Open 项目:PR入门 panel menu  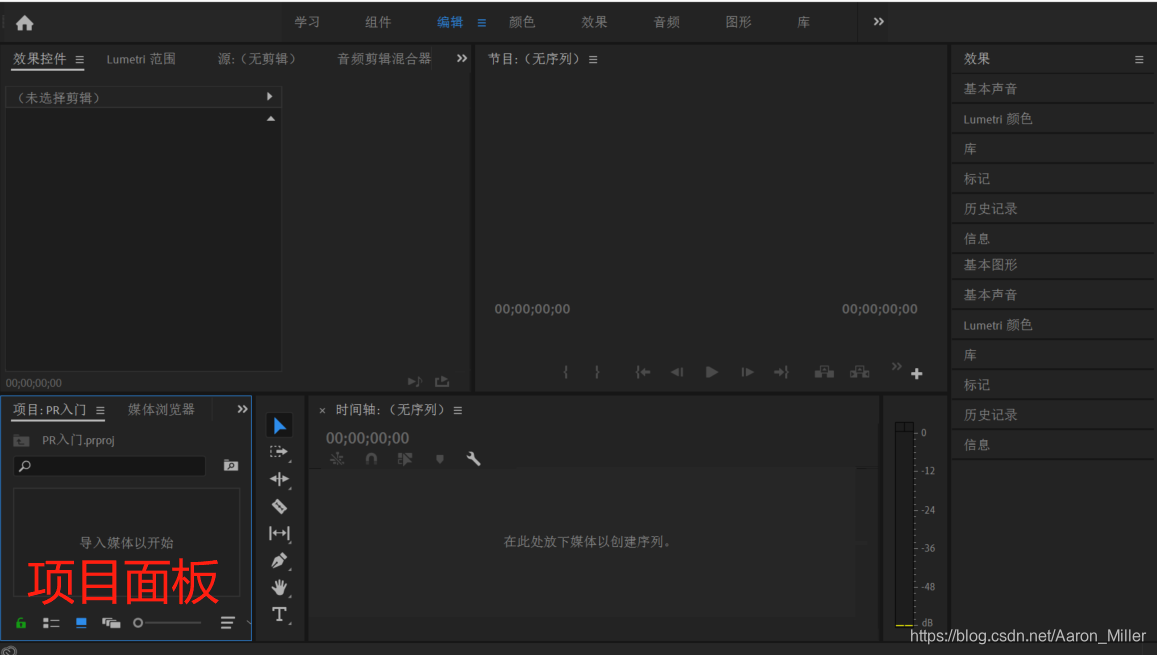pyautogui.click(x=100, y=411)
